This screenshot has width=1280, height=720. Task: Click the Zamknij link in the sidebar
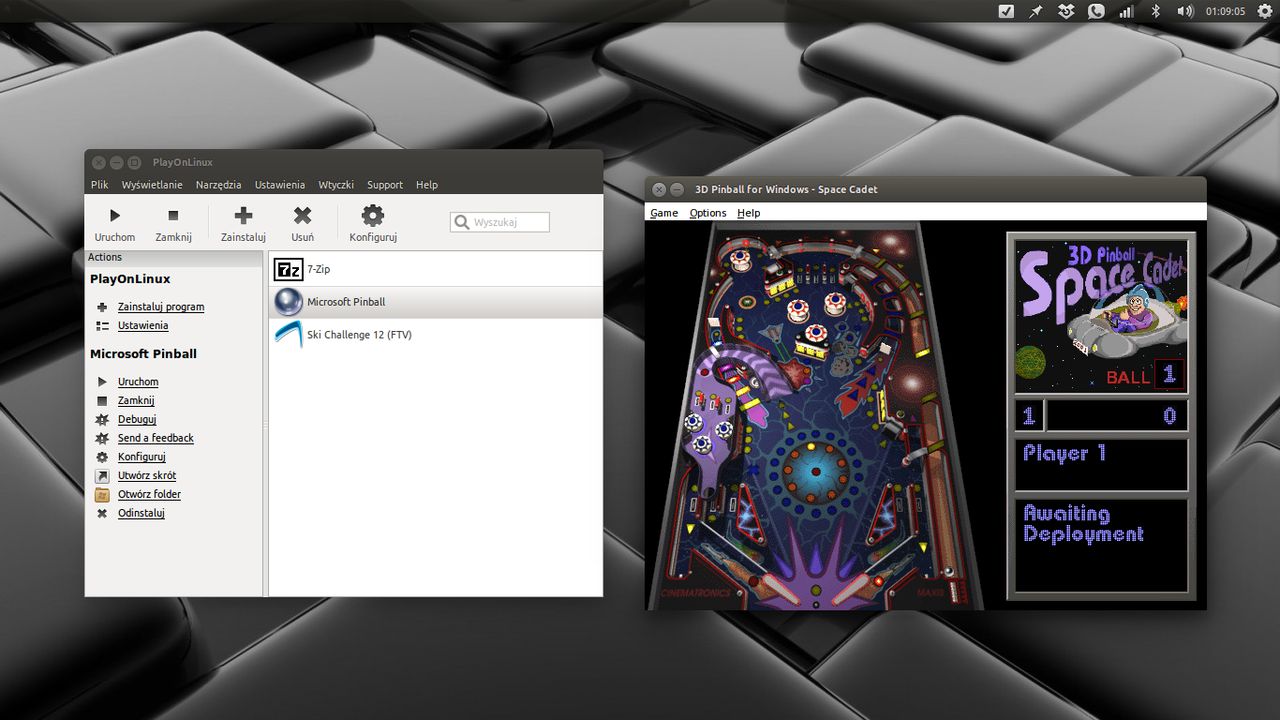pos(136,401)
